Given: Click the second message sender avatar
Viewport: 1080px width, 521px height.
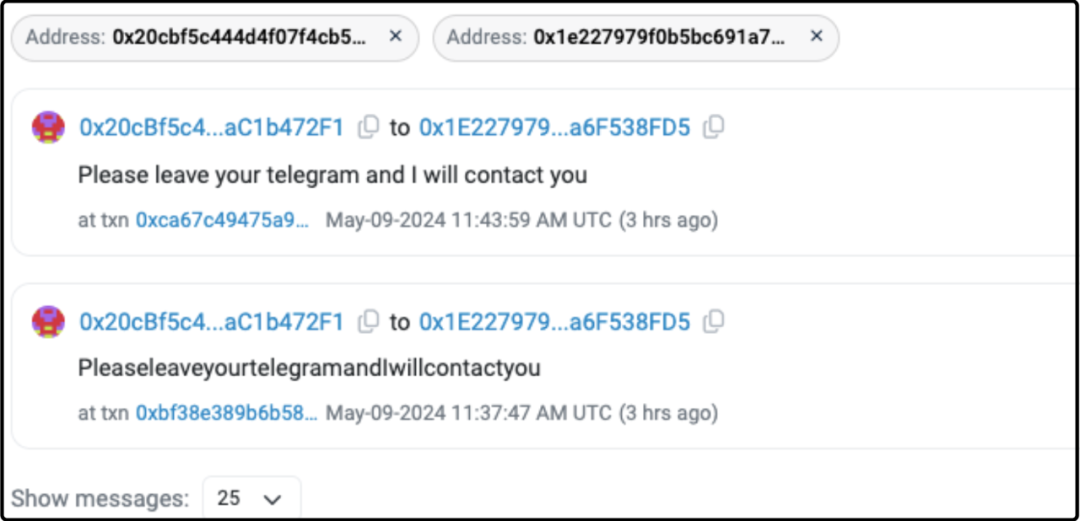Looking at the screenshot, I should [x=49, y=321].
